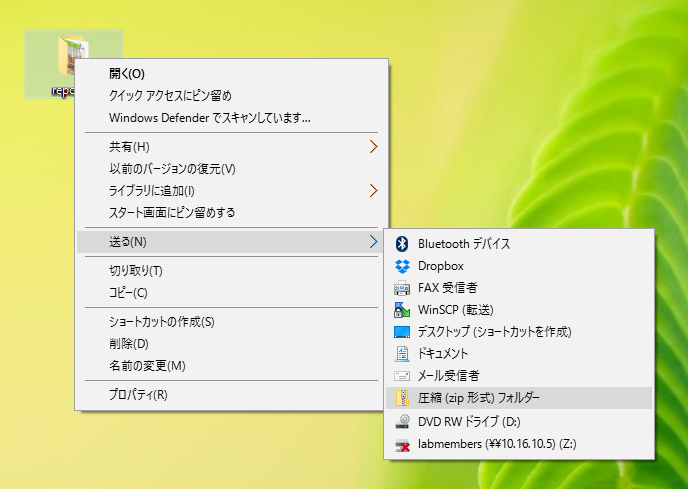The width and height of the screenshot is (688, 489).
Task: Choose プロパティ(R) in the context menu
Action: pyautogui.click(x=138, y=394)
